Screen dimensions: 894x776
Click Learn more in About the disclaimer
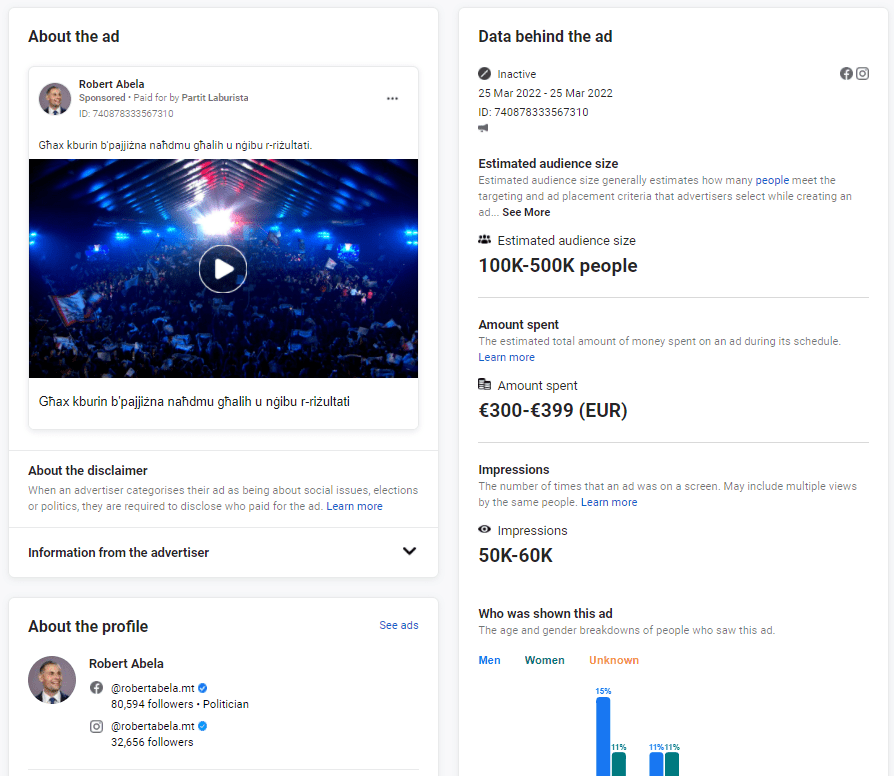(354, 506)
